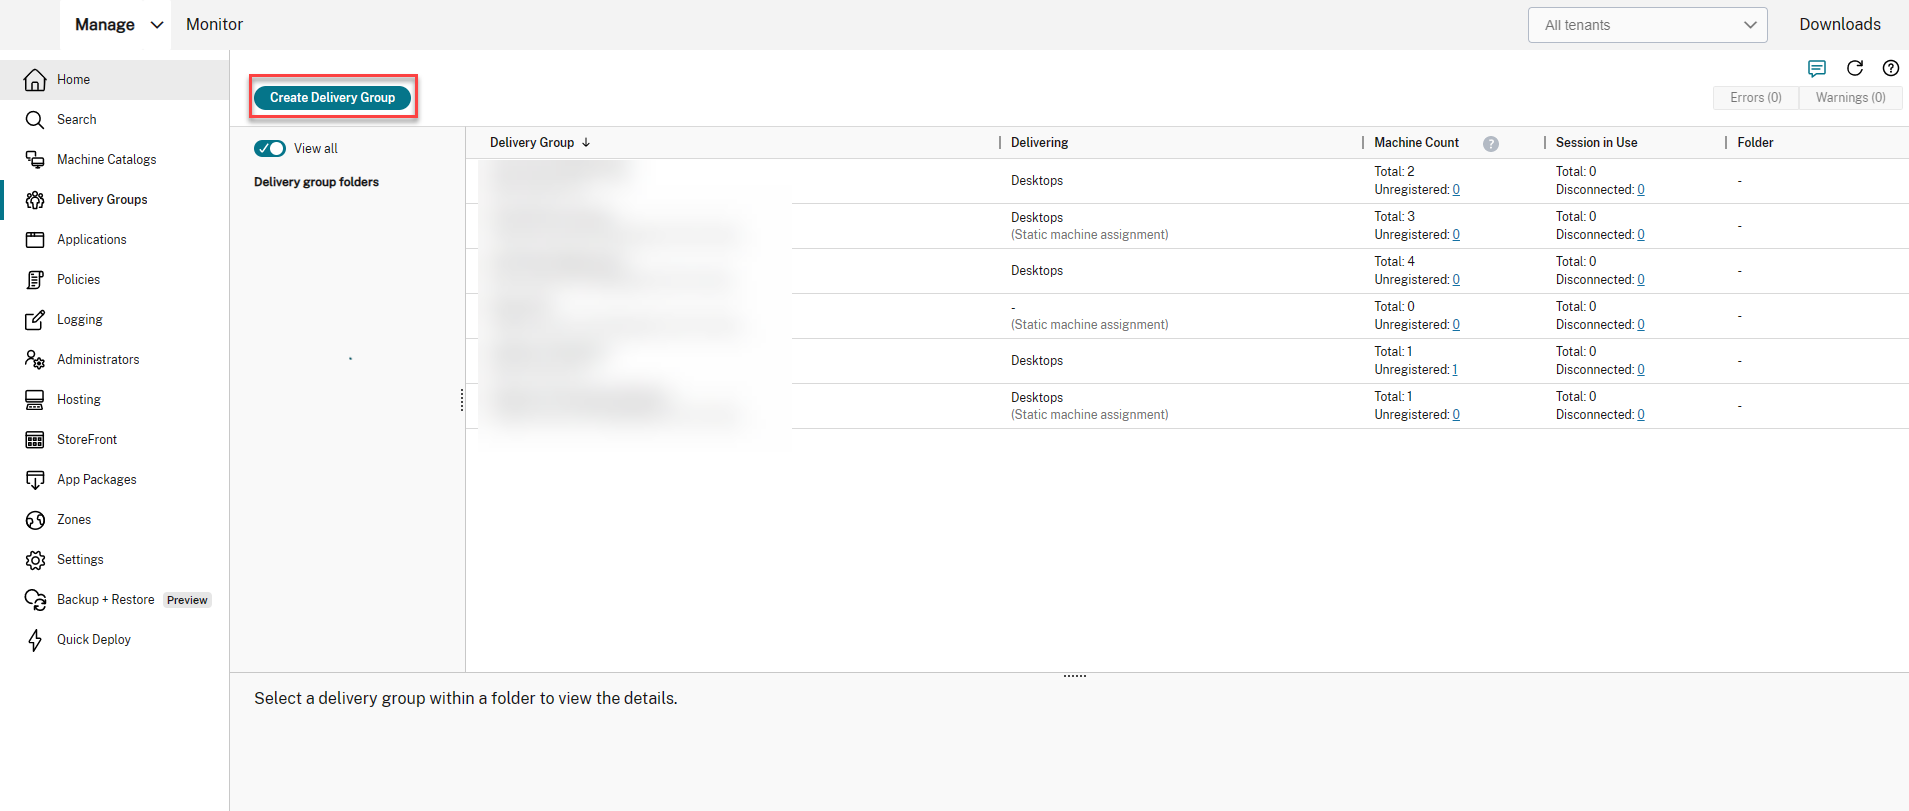Click the Unregistered count link showing 1

(x=1454, y=370)
